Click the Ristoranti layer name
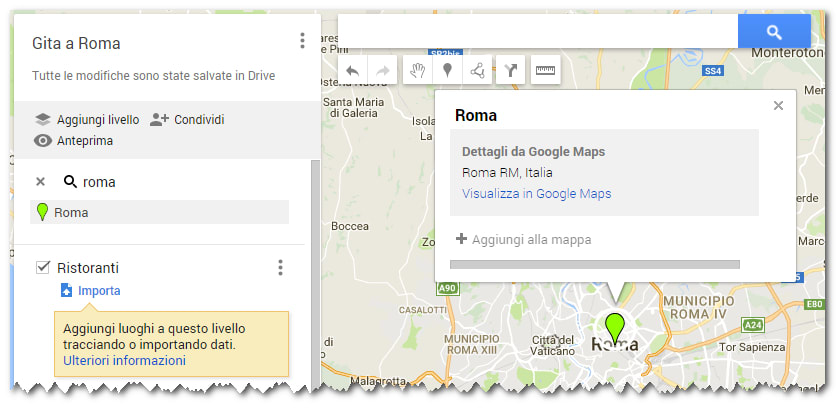Viewport: 836px width, 410px height. pyautogui.click(x=88, y=268)
